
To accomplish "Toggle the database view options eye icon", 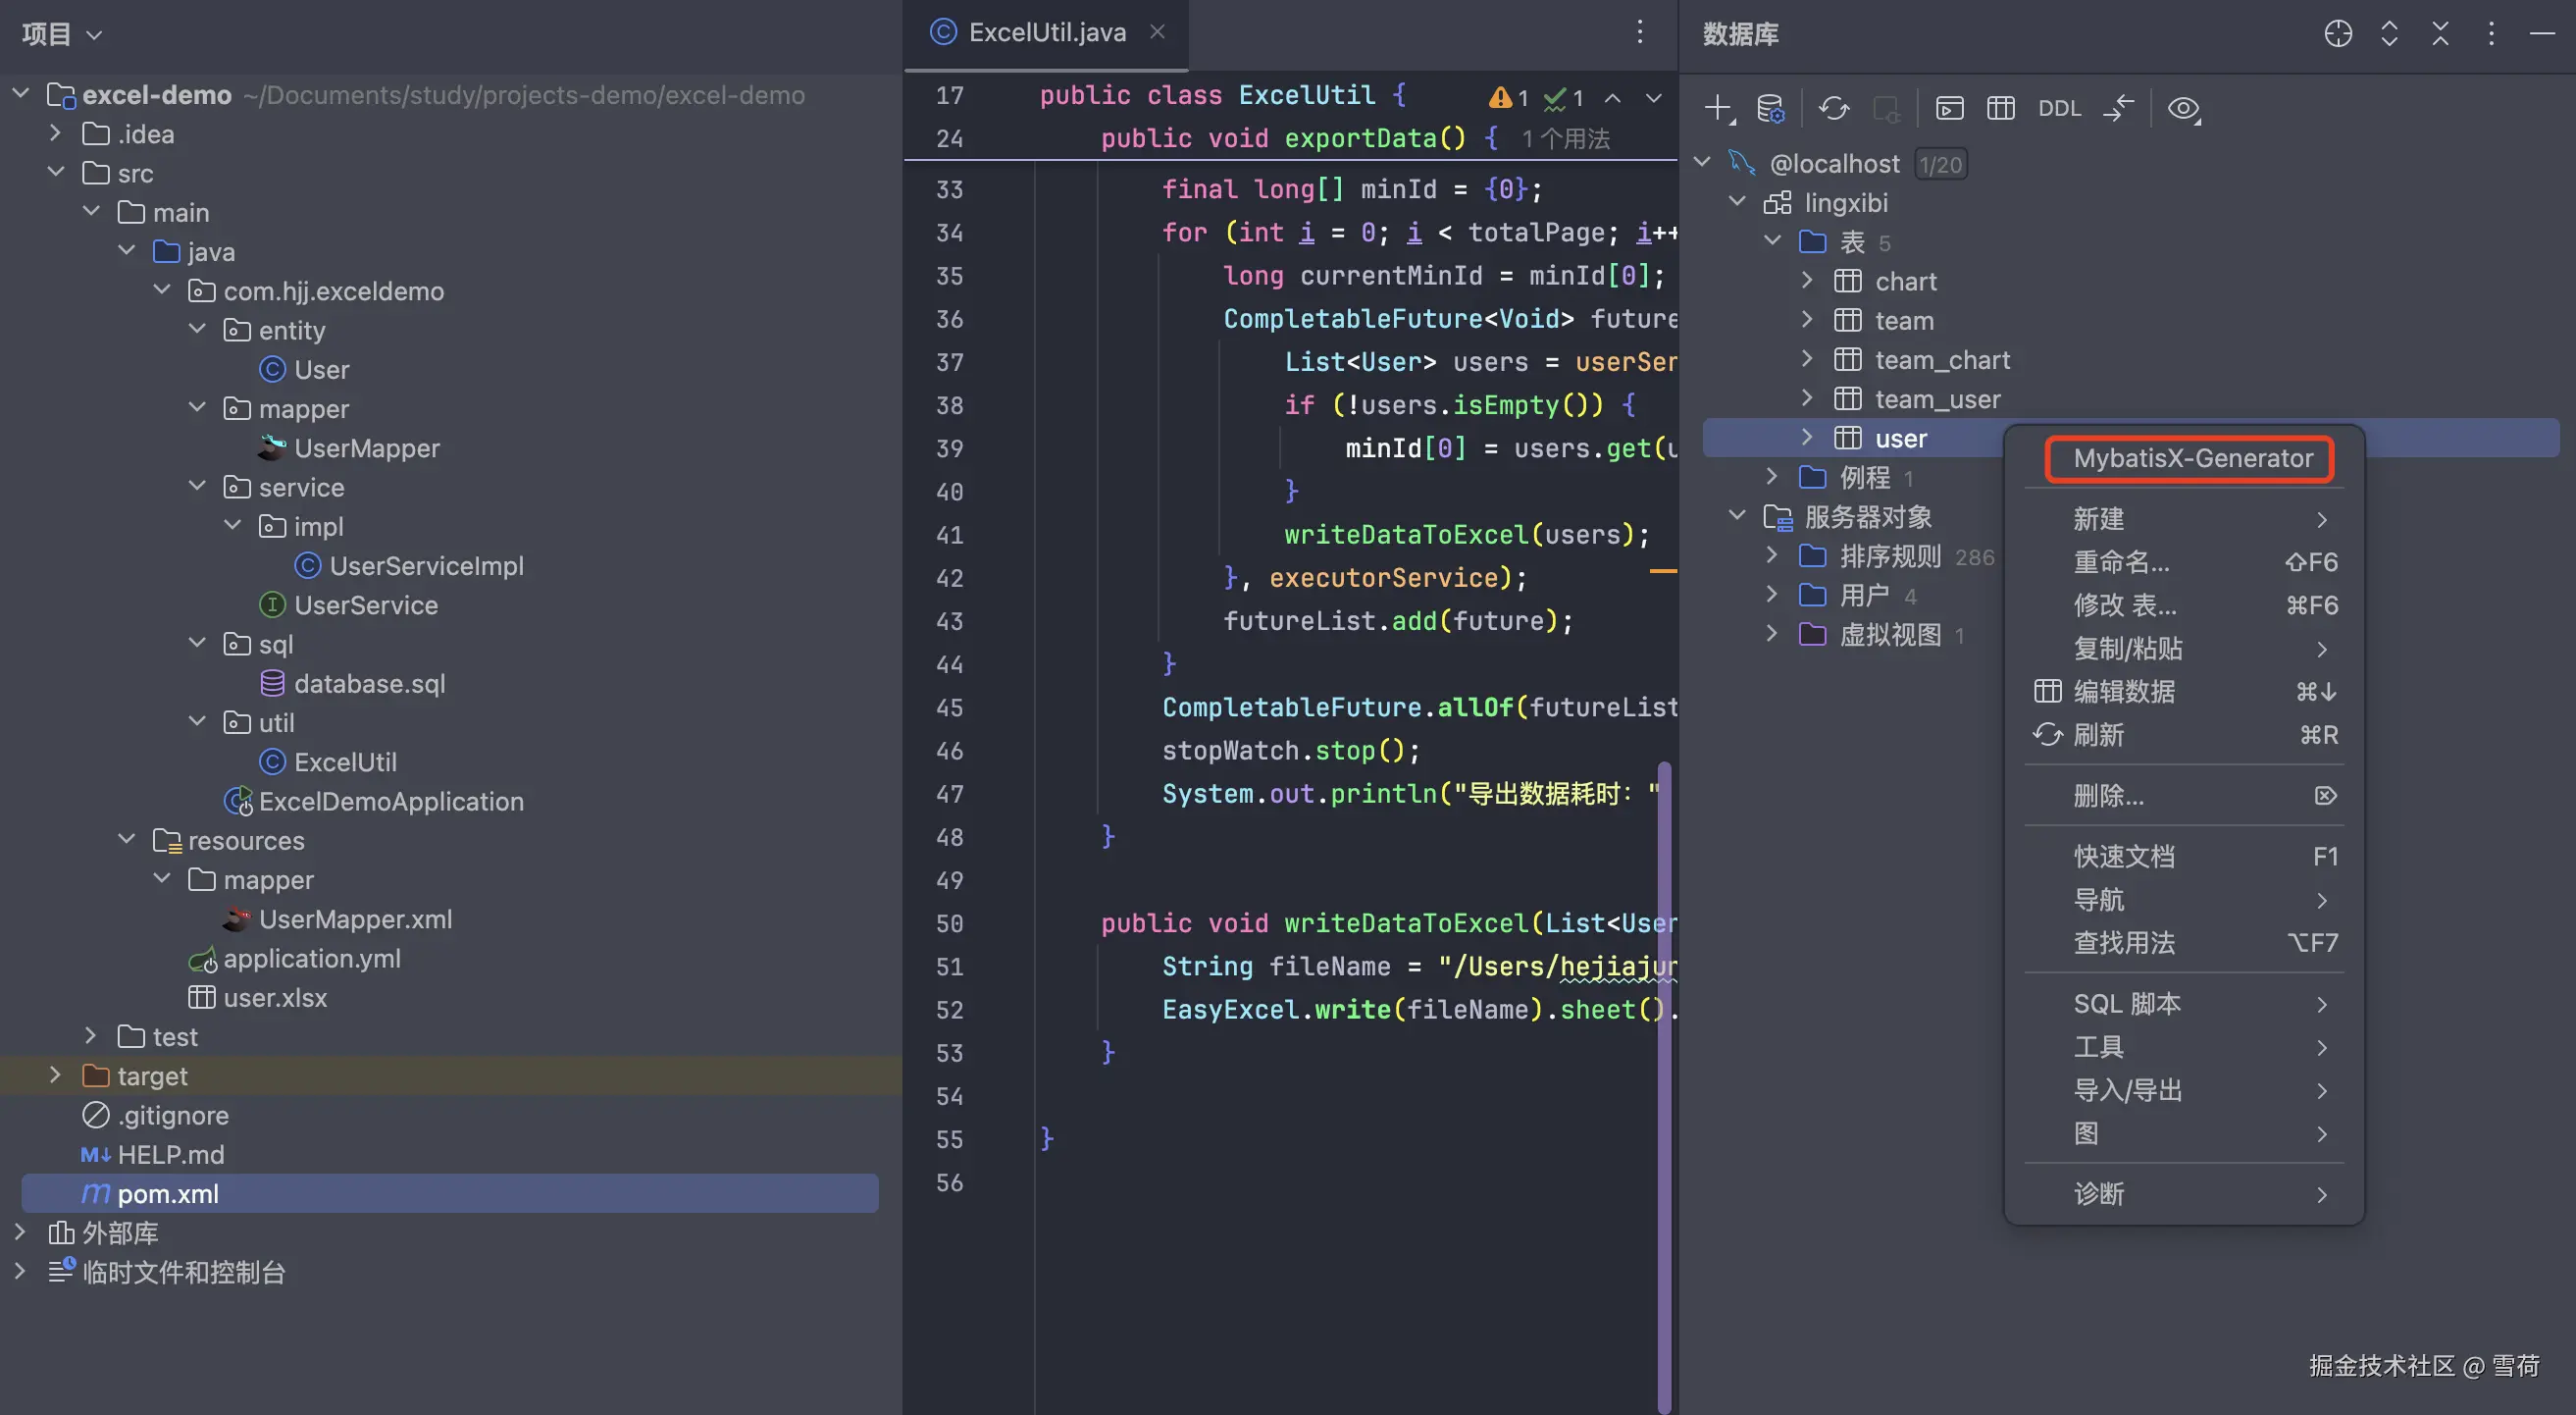I will tap(2183, 108).
